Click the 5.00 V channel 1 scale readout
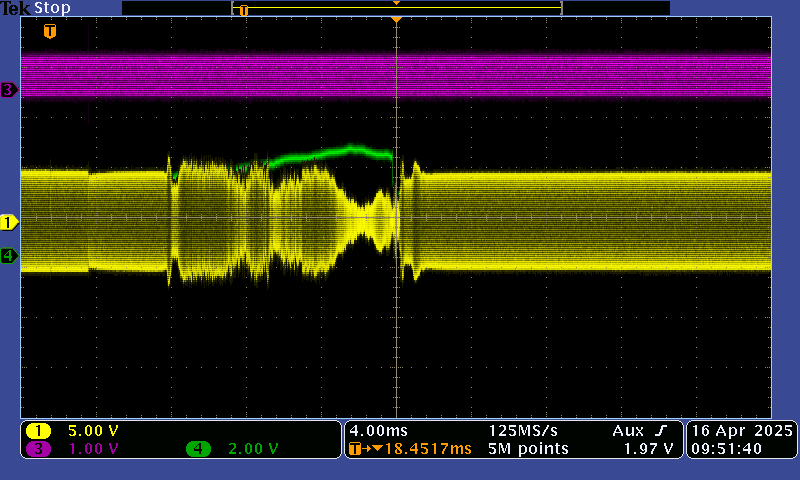This screenshot has height=480, width=800. click(x=92, y=430)
